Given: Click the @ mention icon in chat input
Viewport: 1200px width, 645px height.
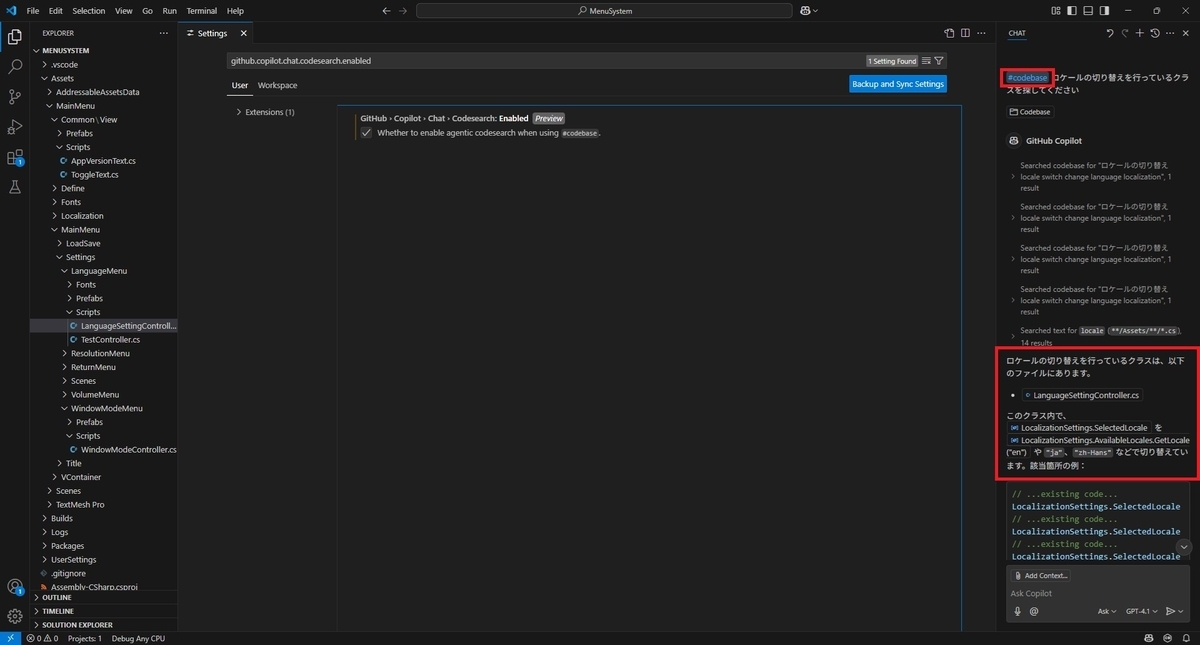Looking at the screenshot, I should tap(1032, 611).
